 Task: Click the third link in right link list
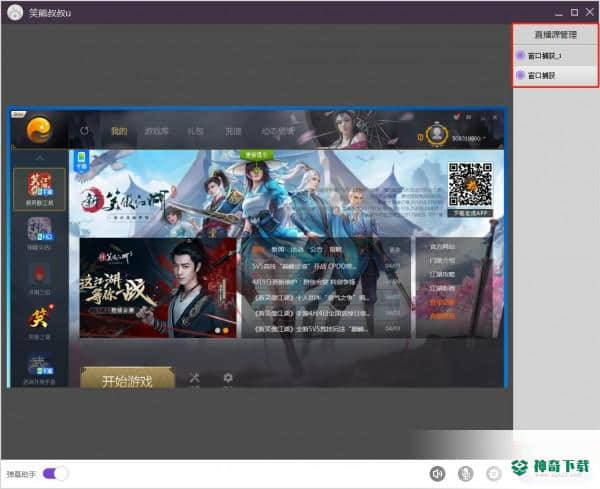pyautogui.click(x=442, y=274)
